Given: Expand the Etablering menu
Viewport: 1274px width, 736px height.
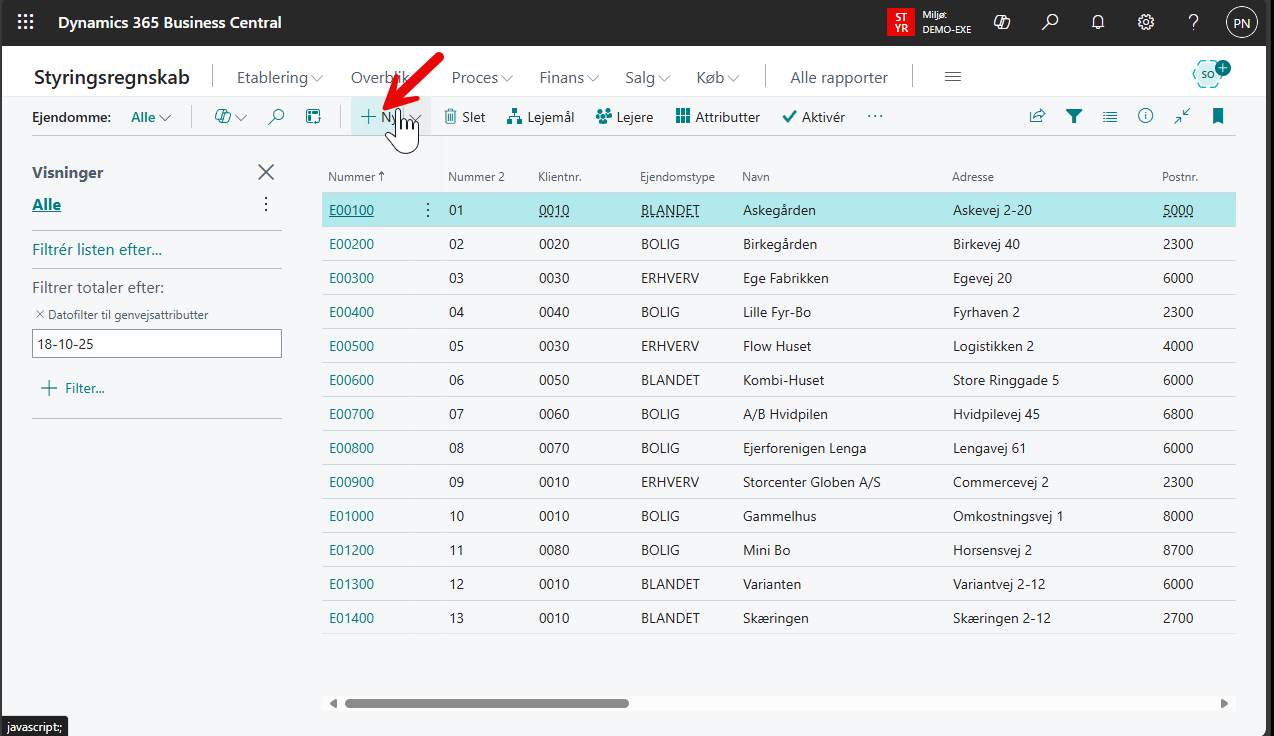Looking at the screenshot, I should point(279,78).
